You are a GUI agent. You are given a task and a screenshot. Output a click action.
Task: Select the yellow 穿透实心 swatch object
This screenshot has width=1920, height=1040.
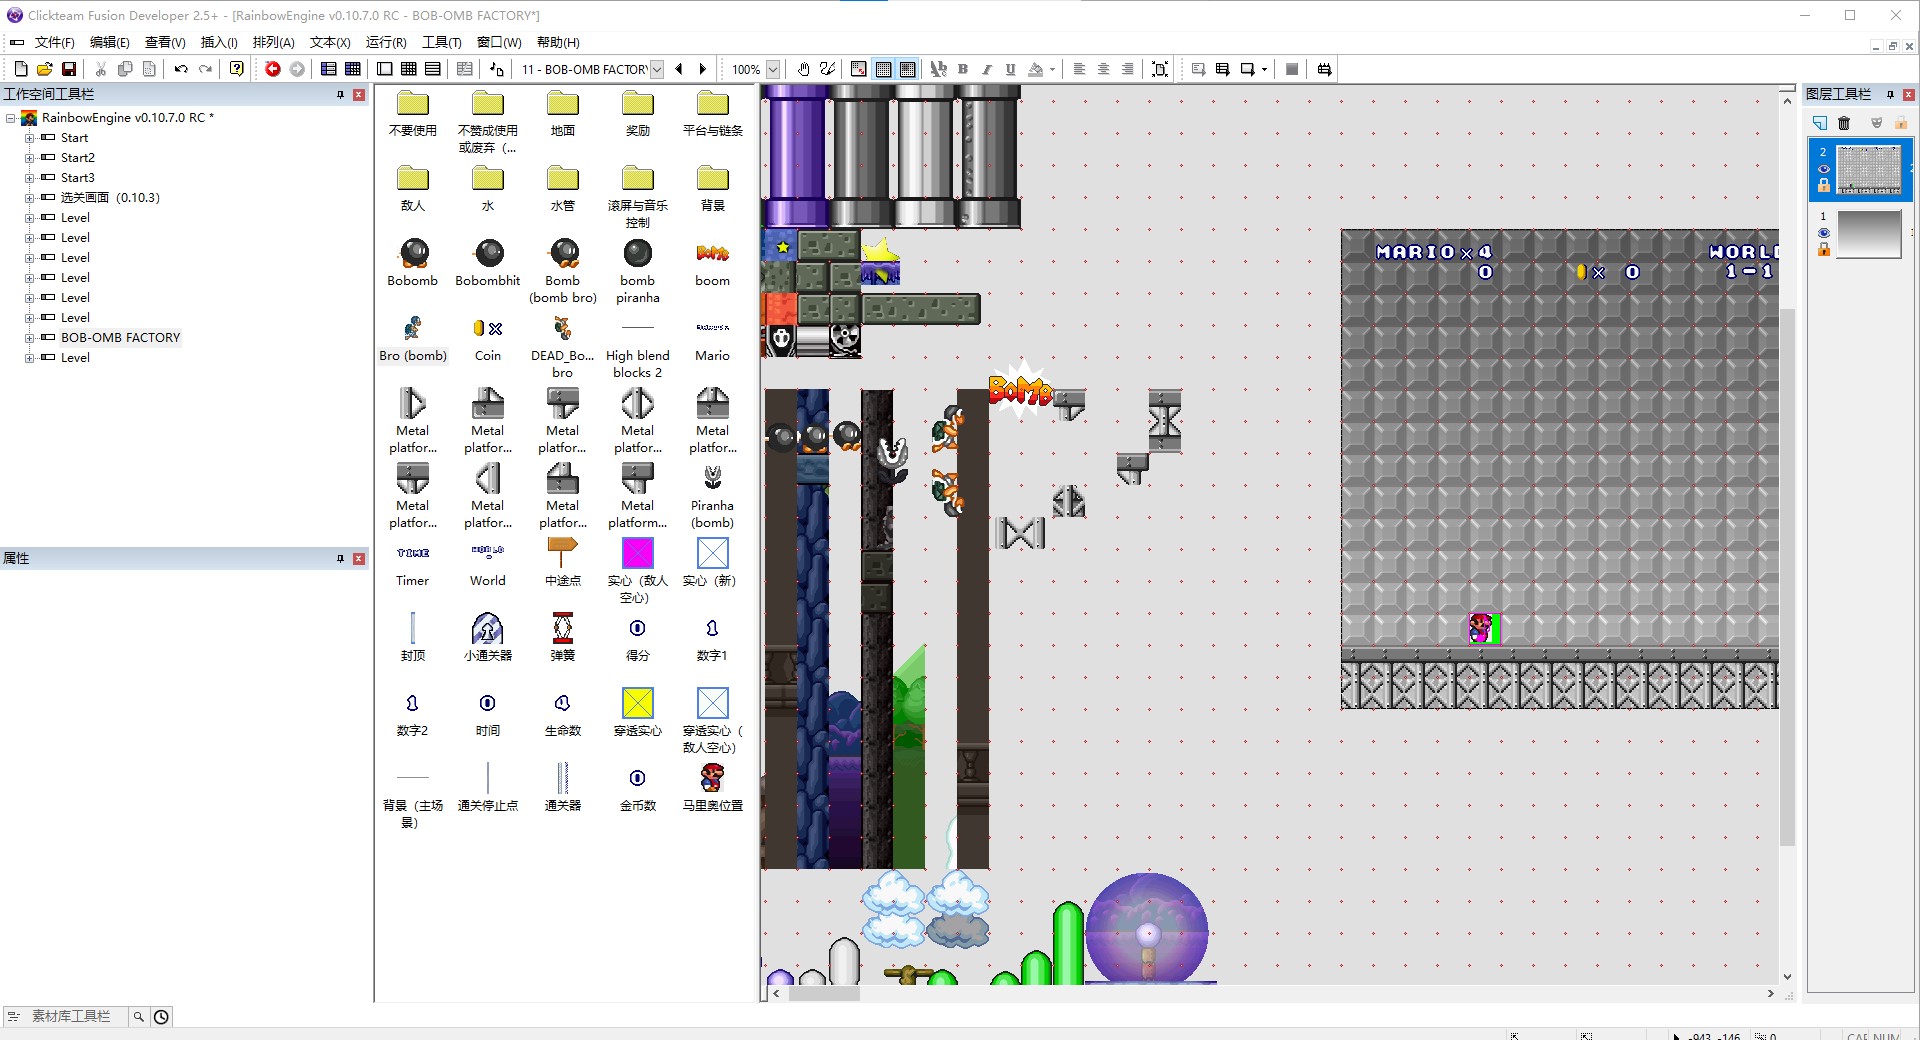click(x=637, y=703)
